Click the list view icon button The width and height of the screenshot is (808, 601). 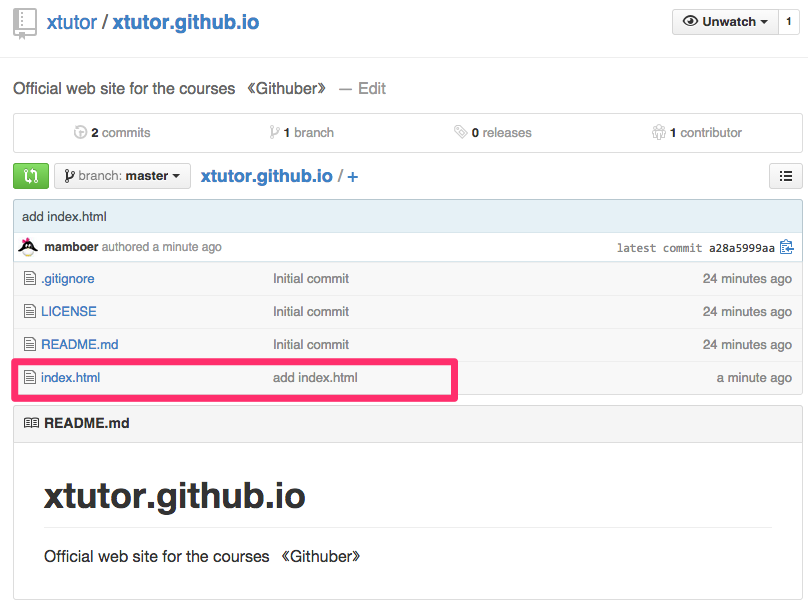pyautogui.click(x=785, y=176)
